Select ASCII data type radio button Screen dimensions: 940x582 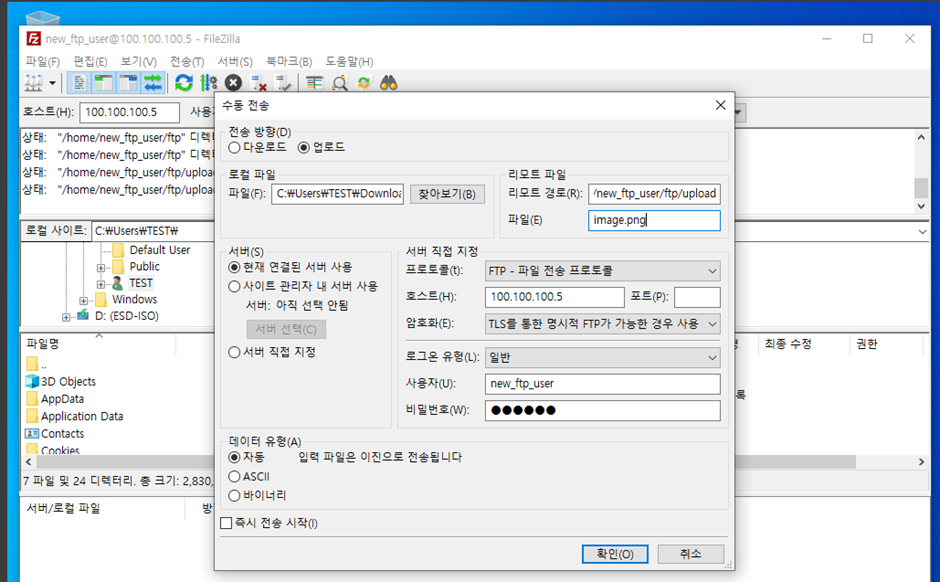(234, 477)
